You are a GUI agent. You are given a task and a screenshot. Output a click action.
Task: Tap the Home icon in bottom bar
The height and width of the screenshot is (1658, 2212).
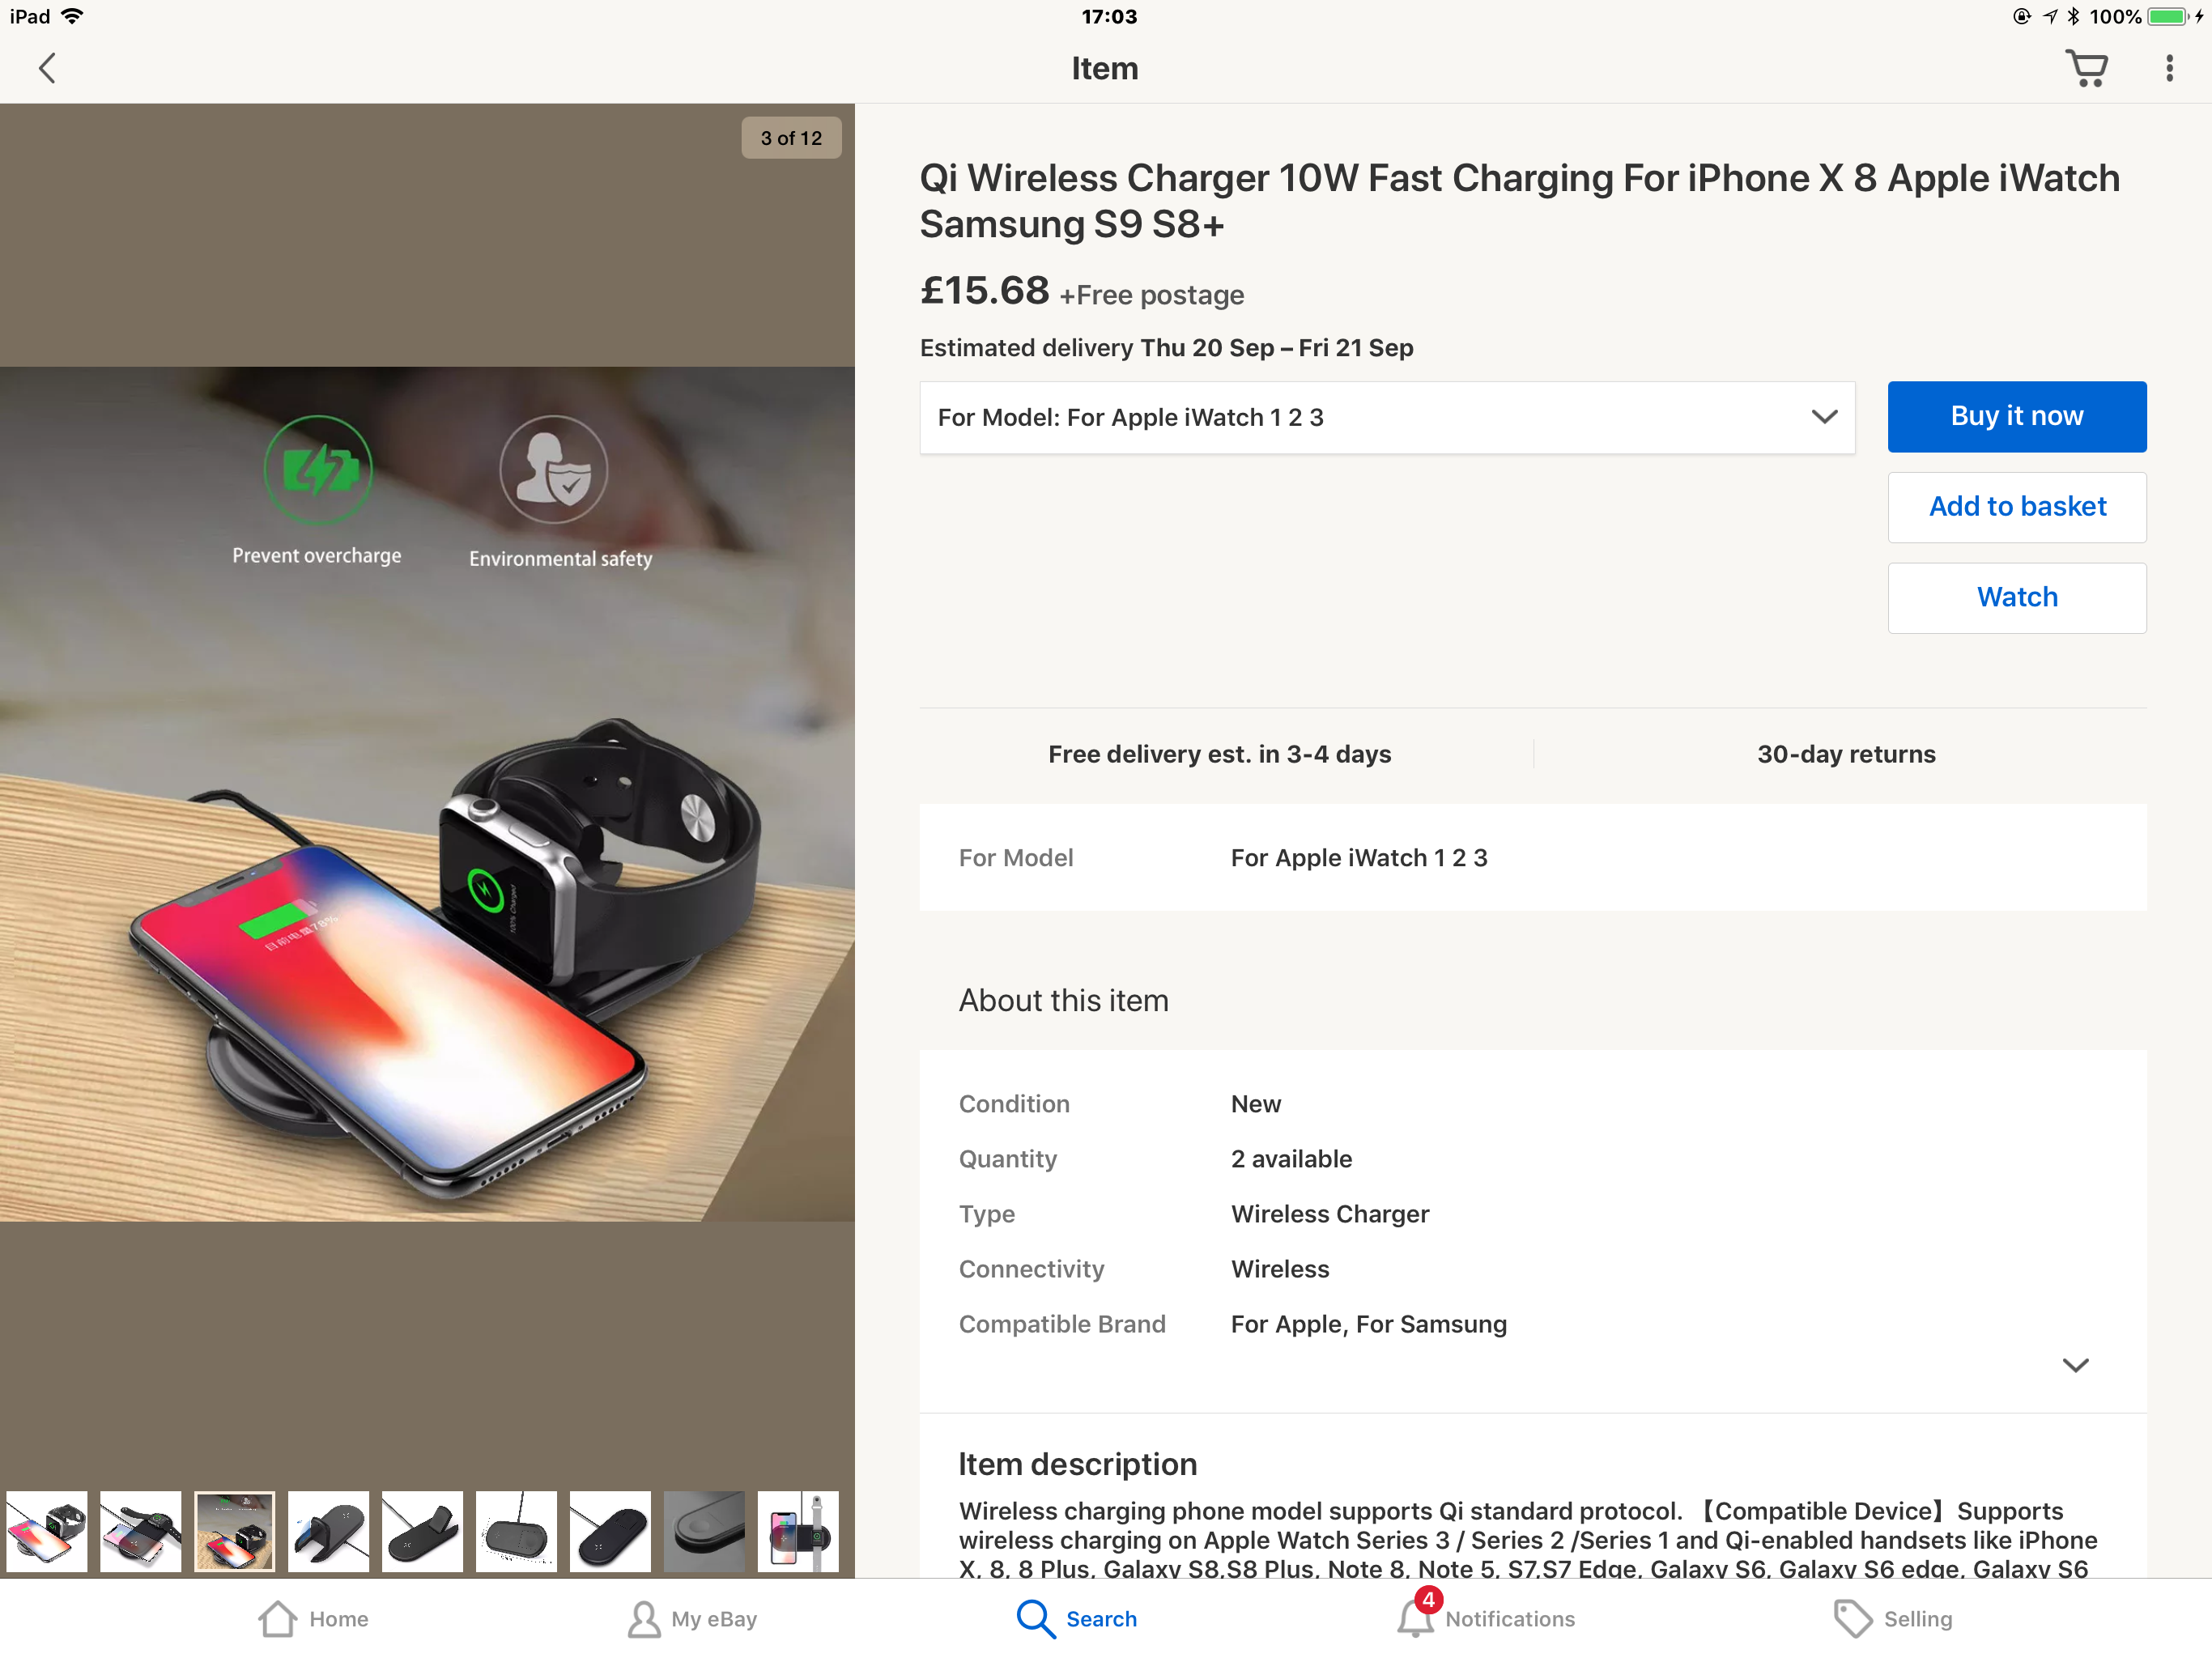click(x=278, y=1618)
